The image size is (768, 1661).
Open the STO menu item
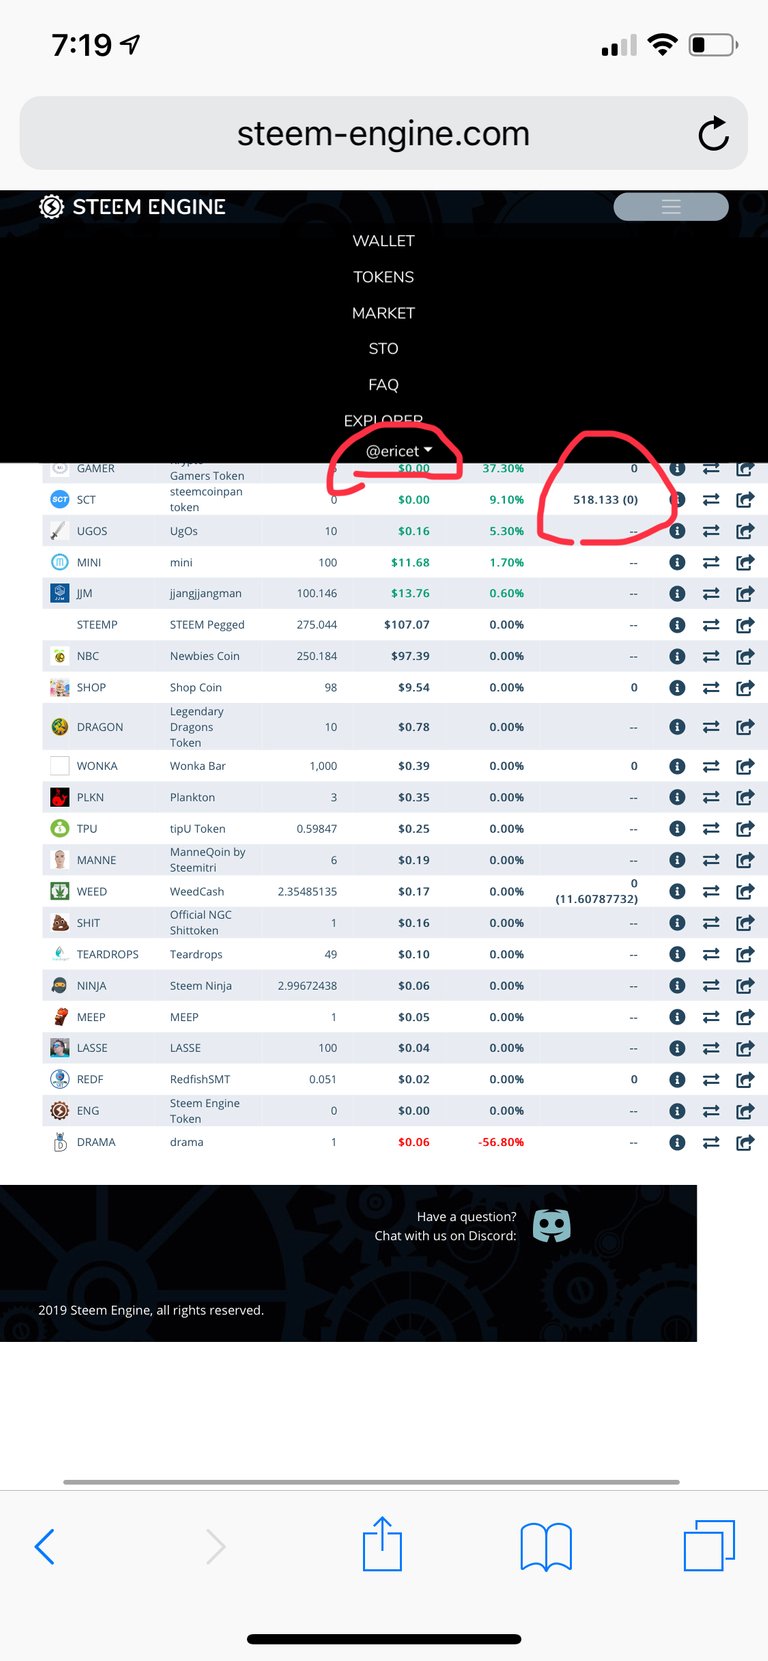pyautogui.click(x=383, y=348)
